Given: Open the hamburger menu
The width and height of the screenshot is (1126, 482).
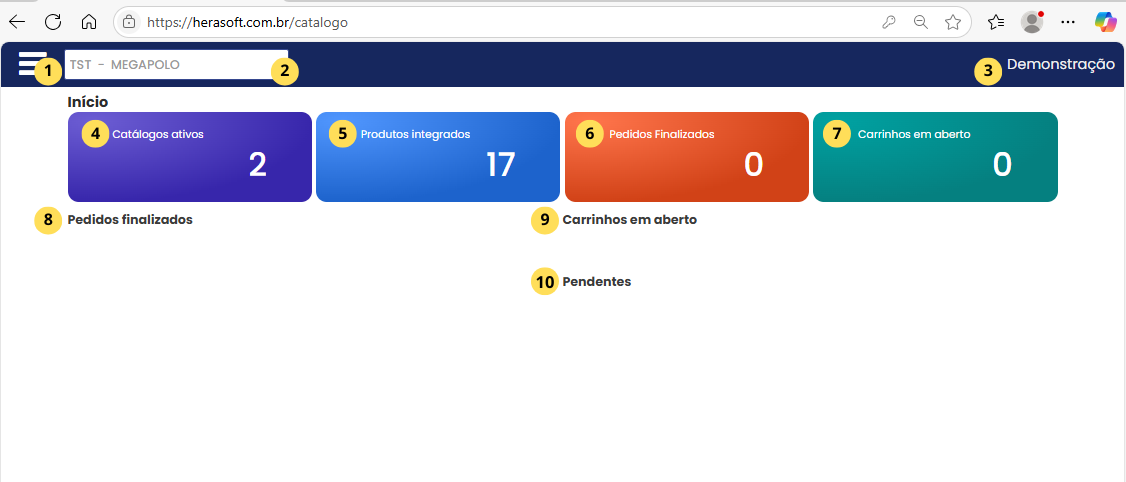Looking at the screenshot, I should [x=32, y=64].
